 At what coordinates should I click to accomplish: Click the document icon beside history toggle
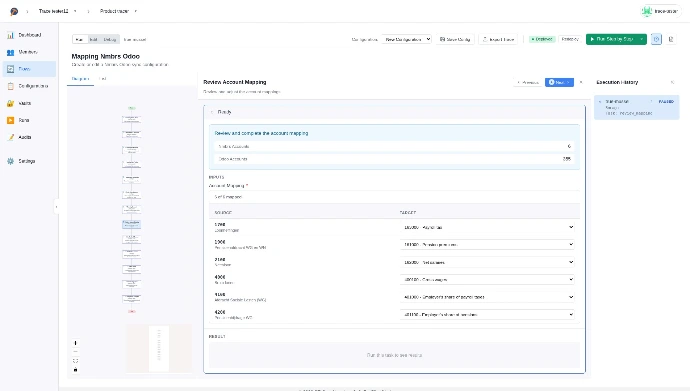point(671,39)
